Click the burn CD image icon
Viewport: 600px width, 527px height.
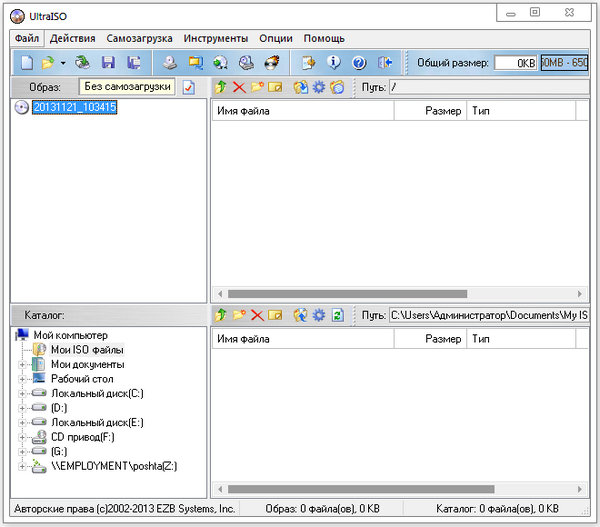(x=271, y=63)
